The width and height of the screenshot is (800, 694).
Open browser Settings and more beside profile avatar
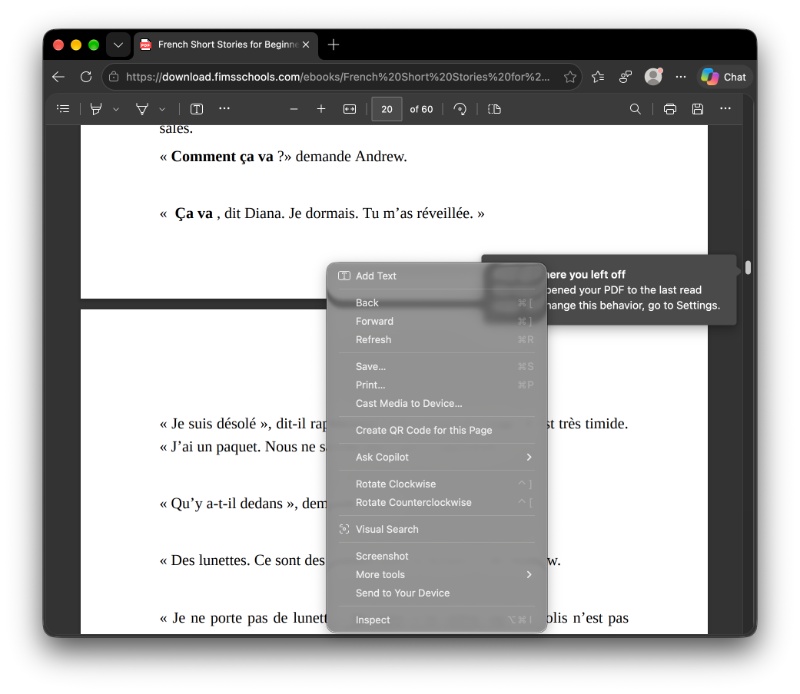click(x=681, y=77)
